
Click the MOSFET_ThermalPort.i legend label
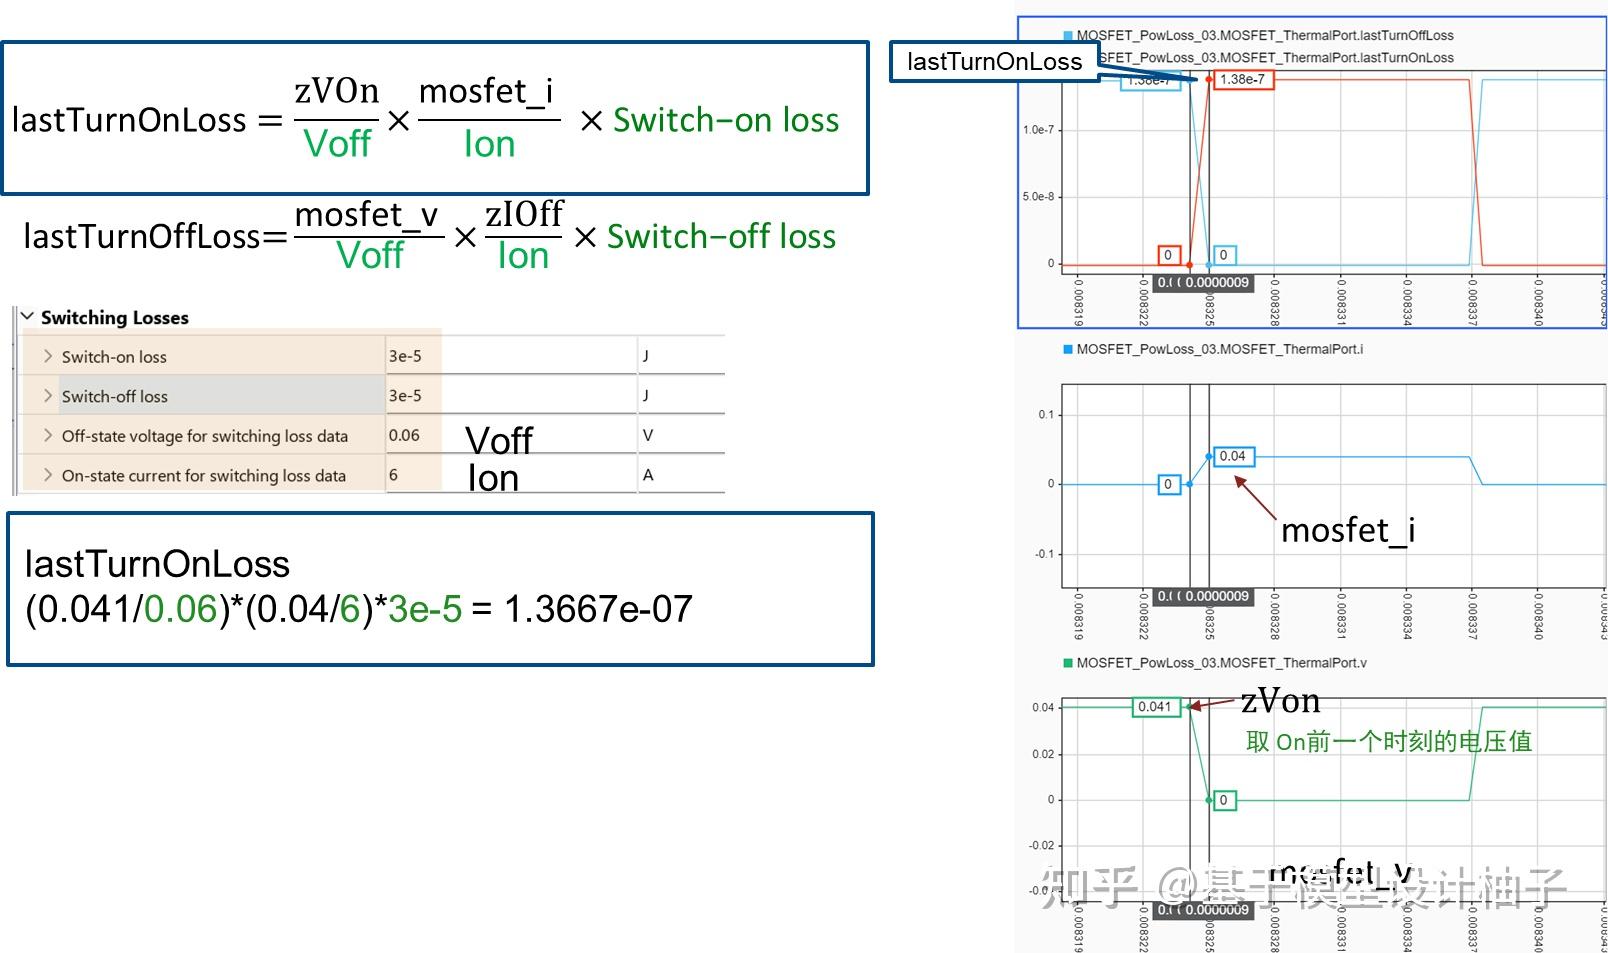[x=1220, y=349]
